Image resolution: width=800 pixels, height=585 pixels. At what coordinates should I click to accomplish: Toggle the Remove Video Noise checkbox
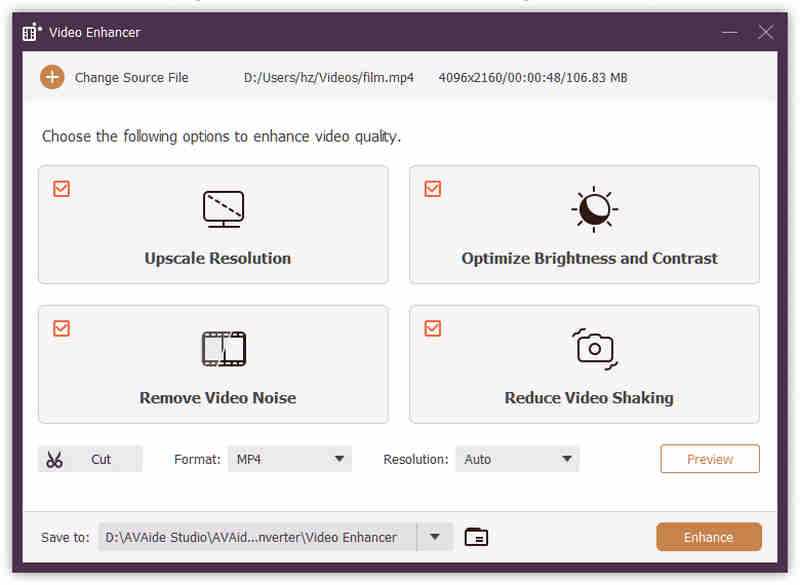[61, 328]
